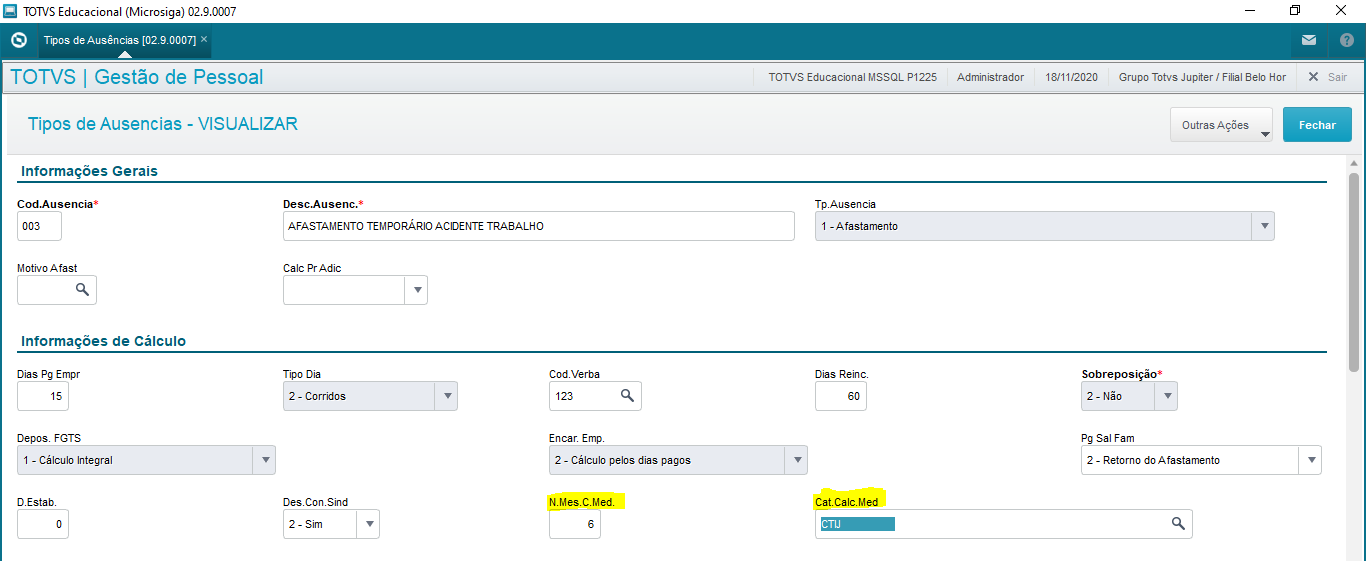Click N.Mes.C.Med. field
The height and width of the screenshot is (561, 1366).
(x=575, y=524)
